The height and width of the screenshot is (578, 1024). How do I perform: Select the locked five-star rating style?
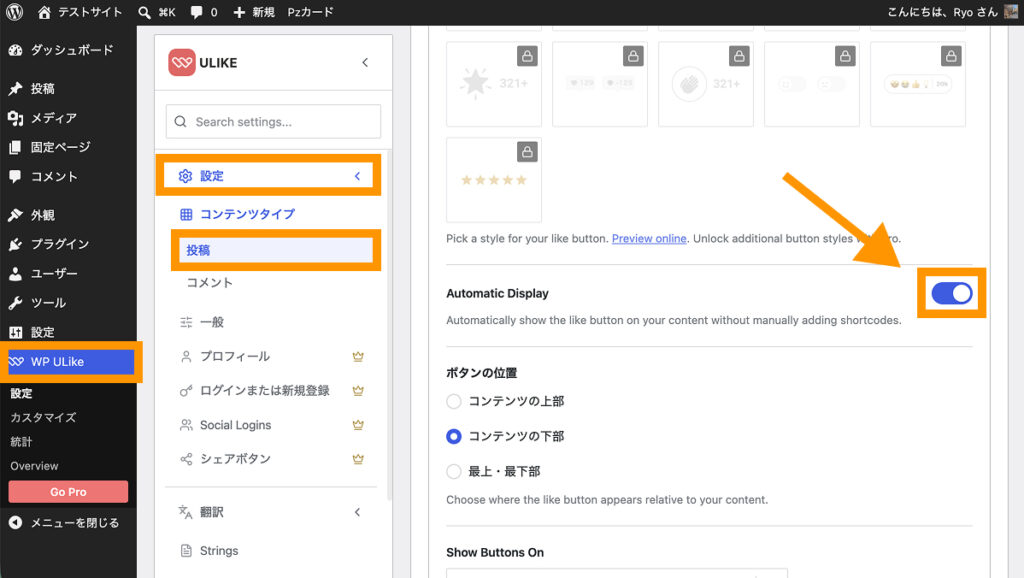[494, 180]
